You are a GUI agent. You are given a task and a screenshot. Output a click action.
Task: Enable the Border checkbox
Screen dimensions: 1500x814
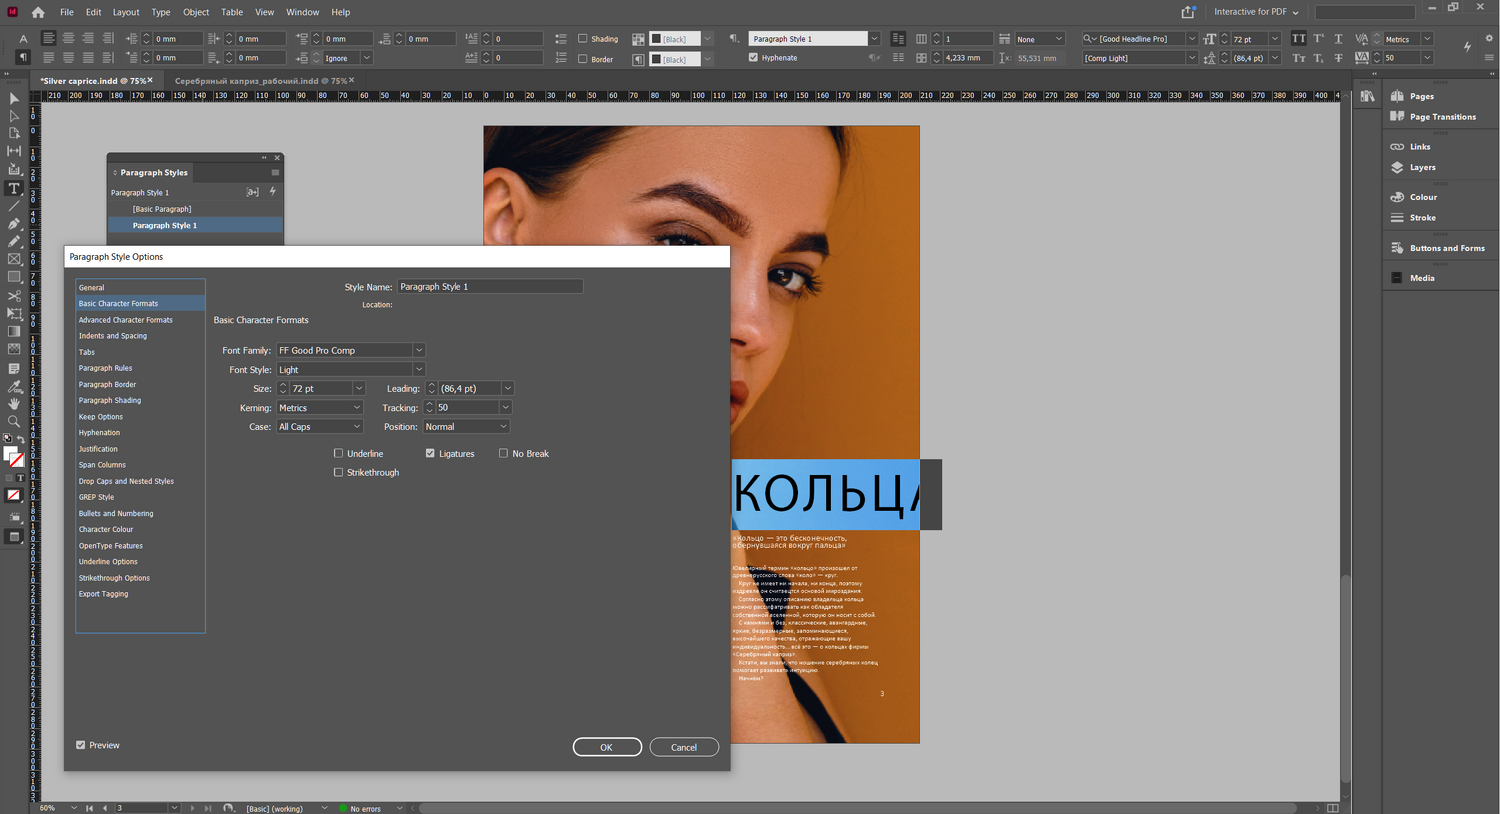click(x=582, y=59)
